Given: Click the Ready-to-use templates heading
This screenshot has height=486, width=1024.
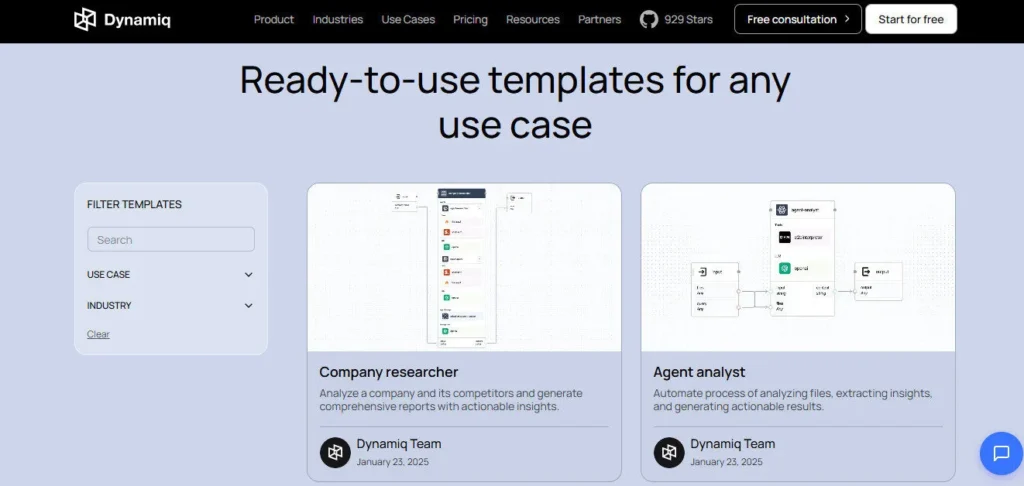Looking at the screenshot, I should (515, 101).
